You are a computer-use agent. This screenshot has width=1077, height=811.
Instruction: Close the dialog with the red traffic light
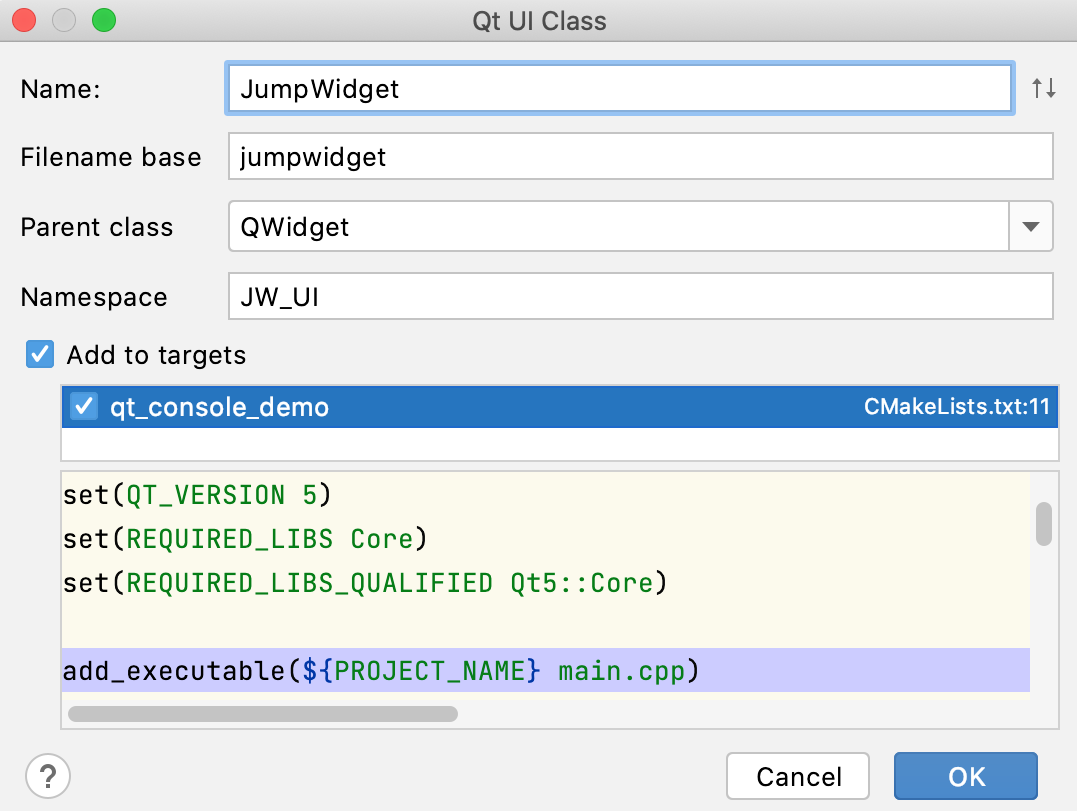coord(23,19)
